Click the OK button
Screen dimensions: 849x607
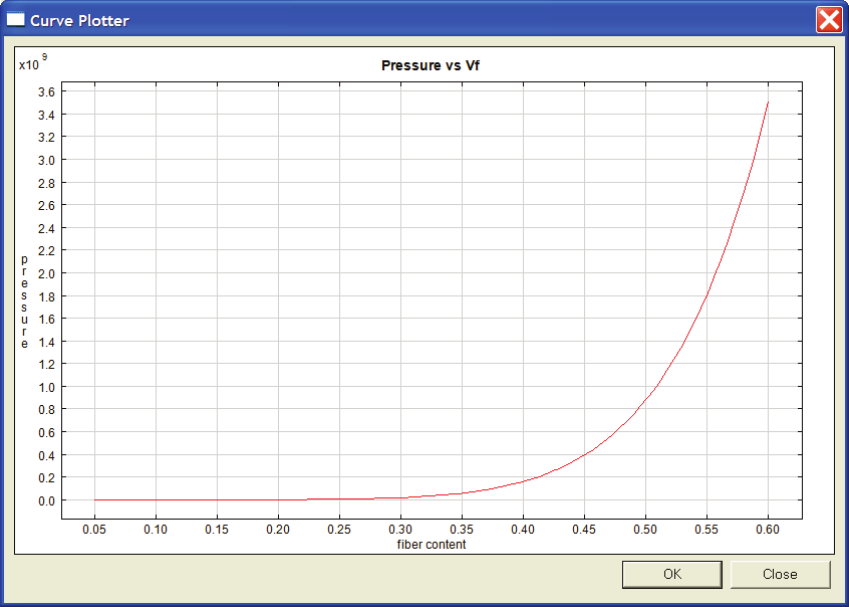point(672,575)
